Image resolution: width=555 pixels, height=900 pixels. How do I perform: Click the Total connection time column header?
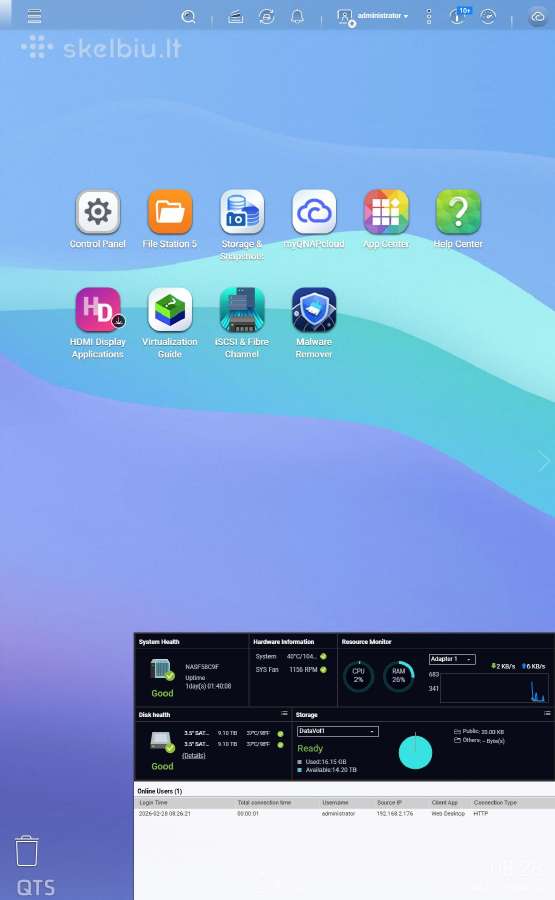point(264,802)
